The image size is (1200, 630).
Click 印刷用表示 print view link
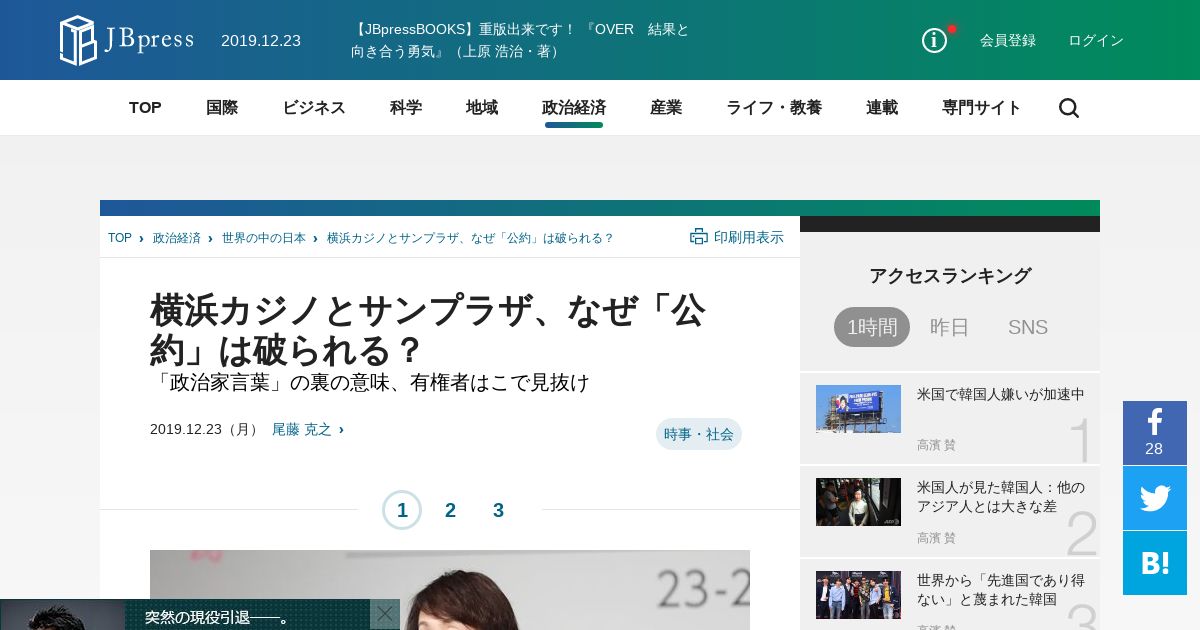coord(749,237)
